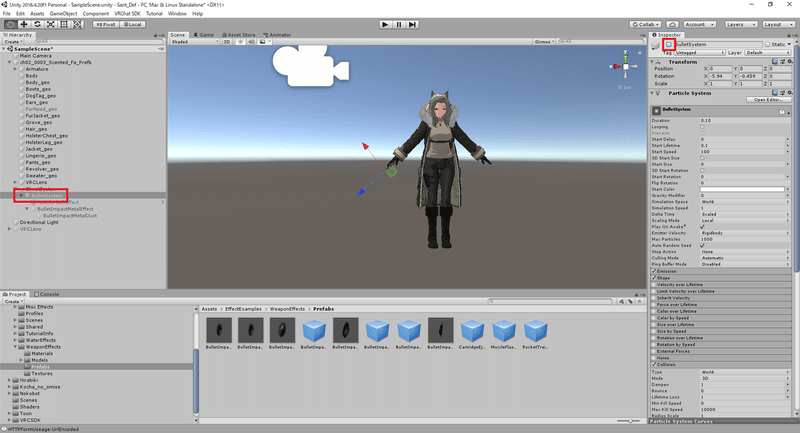This screenshot has width=800, height=433.
Task: Select the Rect transform tool
Action: click(x=64, y=24)
